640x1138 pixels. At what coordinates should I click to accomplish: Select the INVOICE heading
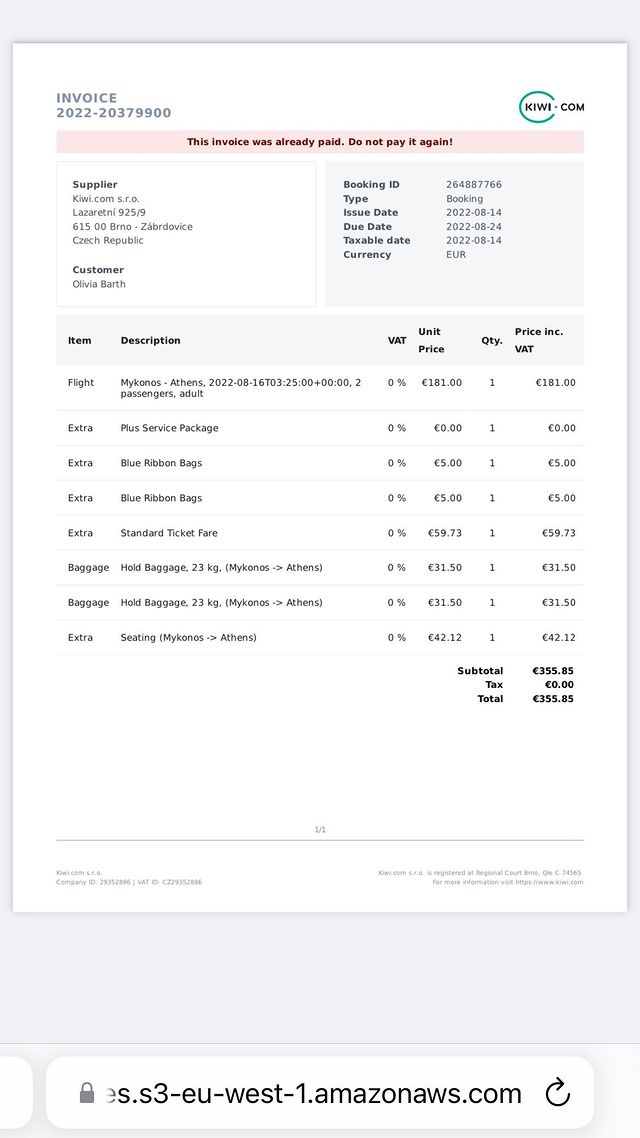point(86,98)
